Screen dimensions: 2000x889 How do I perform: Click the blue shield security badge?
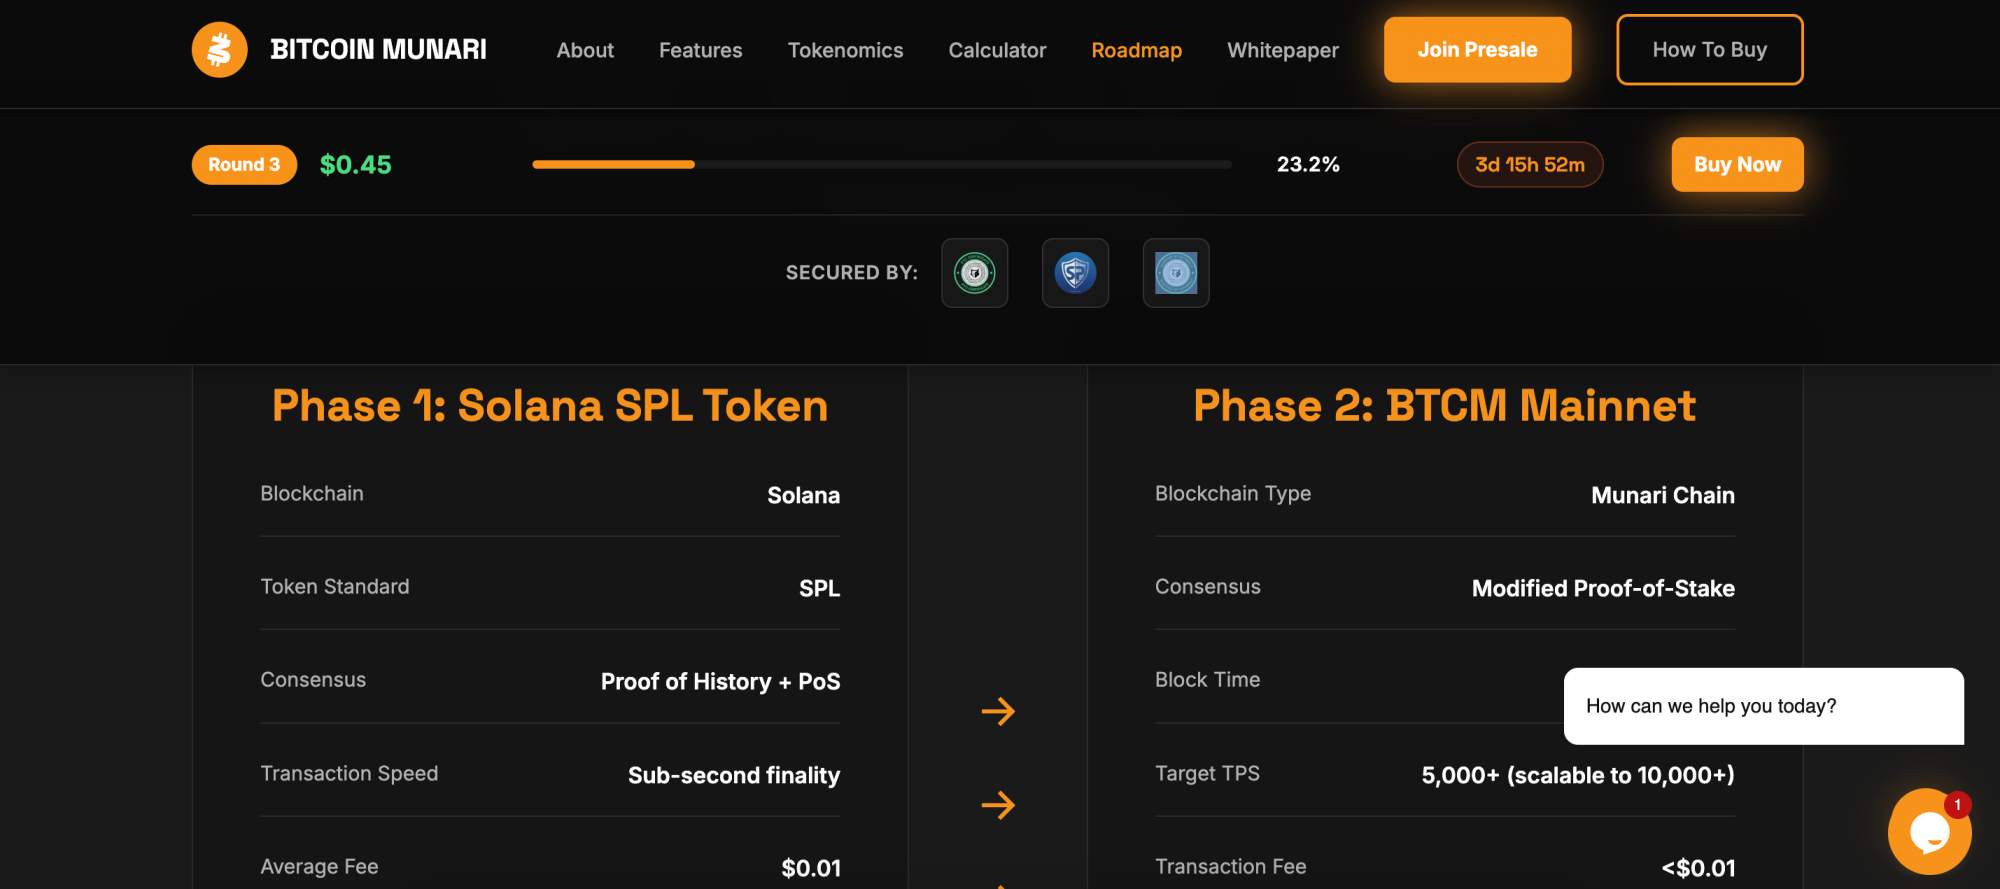(x=1075, y=273)
